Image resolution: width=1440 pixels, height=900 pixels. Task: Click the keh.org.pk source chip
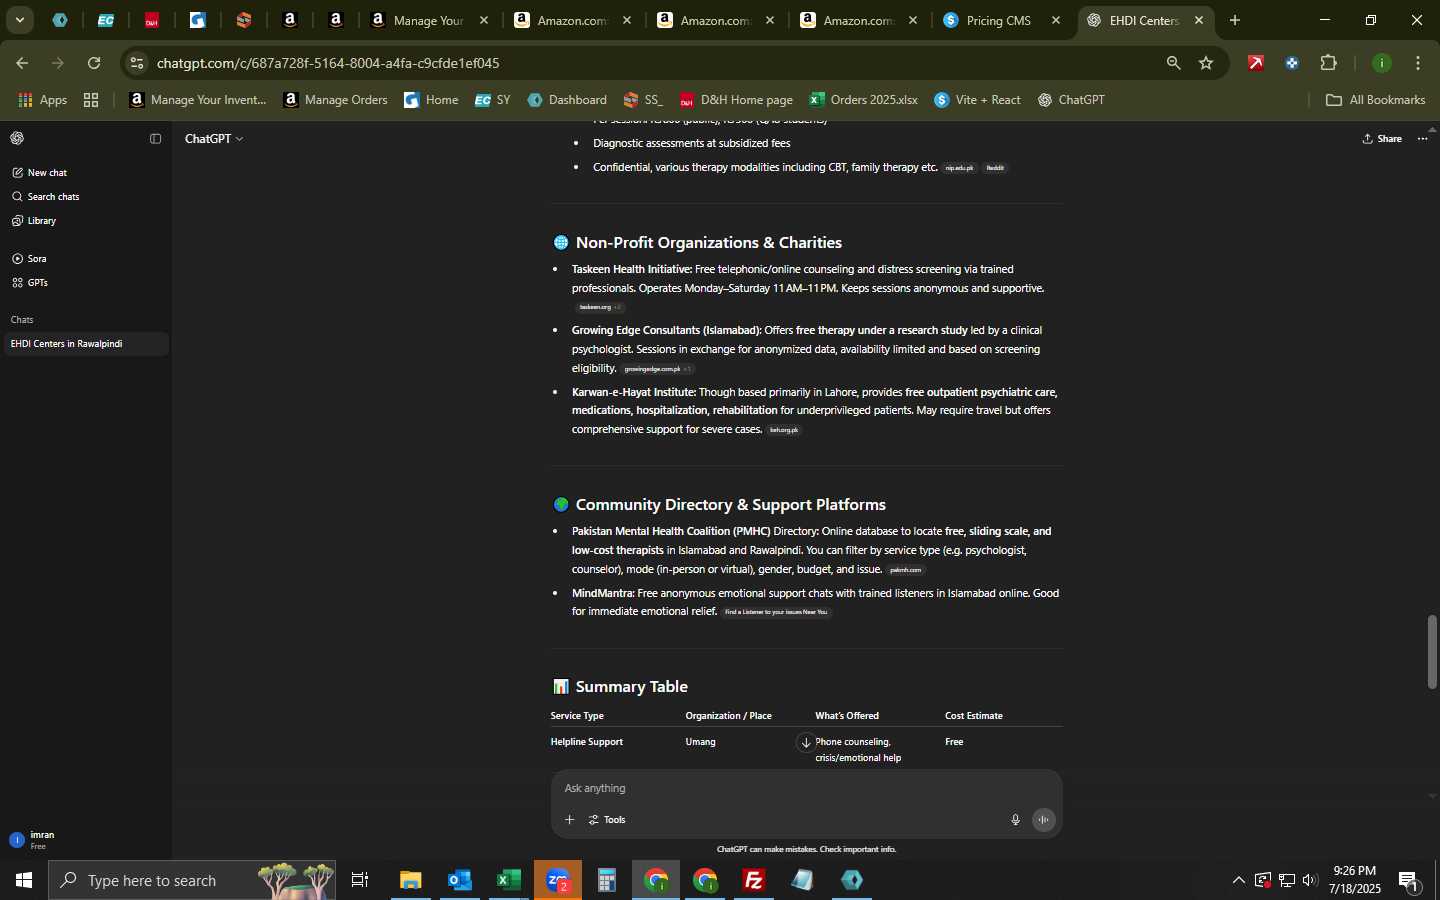tap(784, 430)
